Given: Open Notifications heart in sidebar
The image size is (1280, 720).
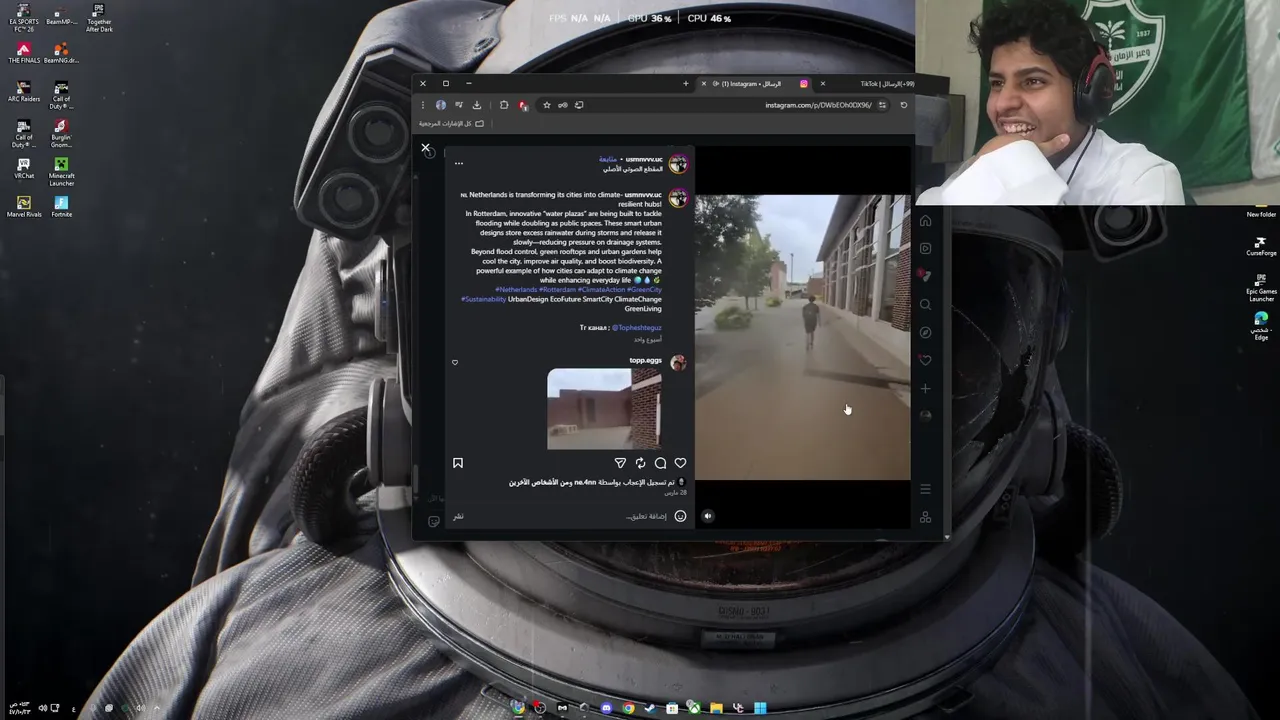Looking at the screenshot, I should tap(925, 360).
